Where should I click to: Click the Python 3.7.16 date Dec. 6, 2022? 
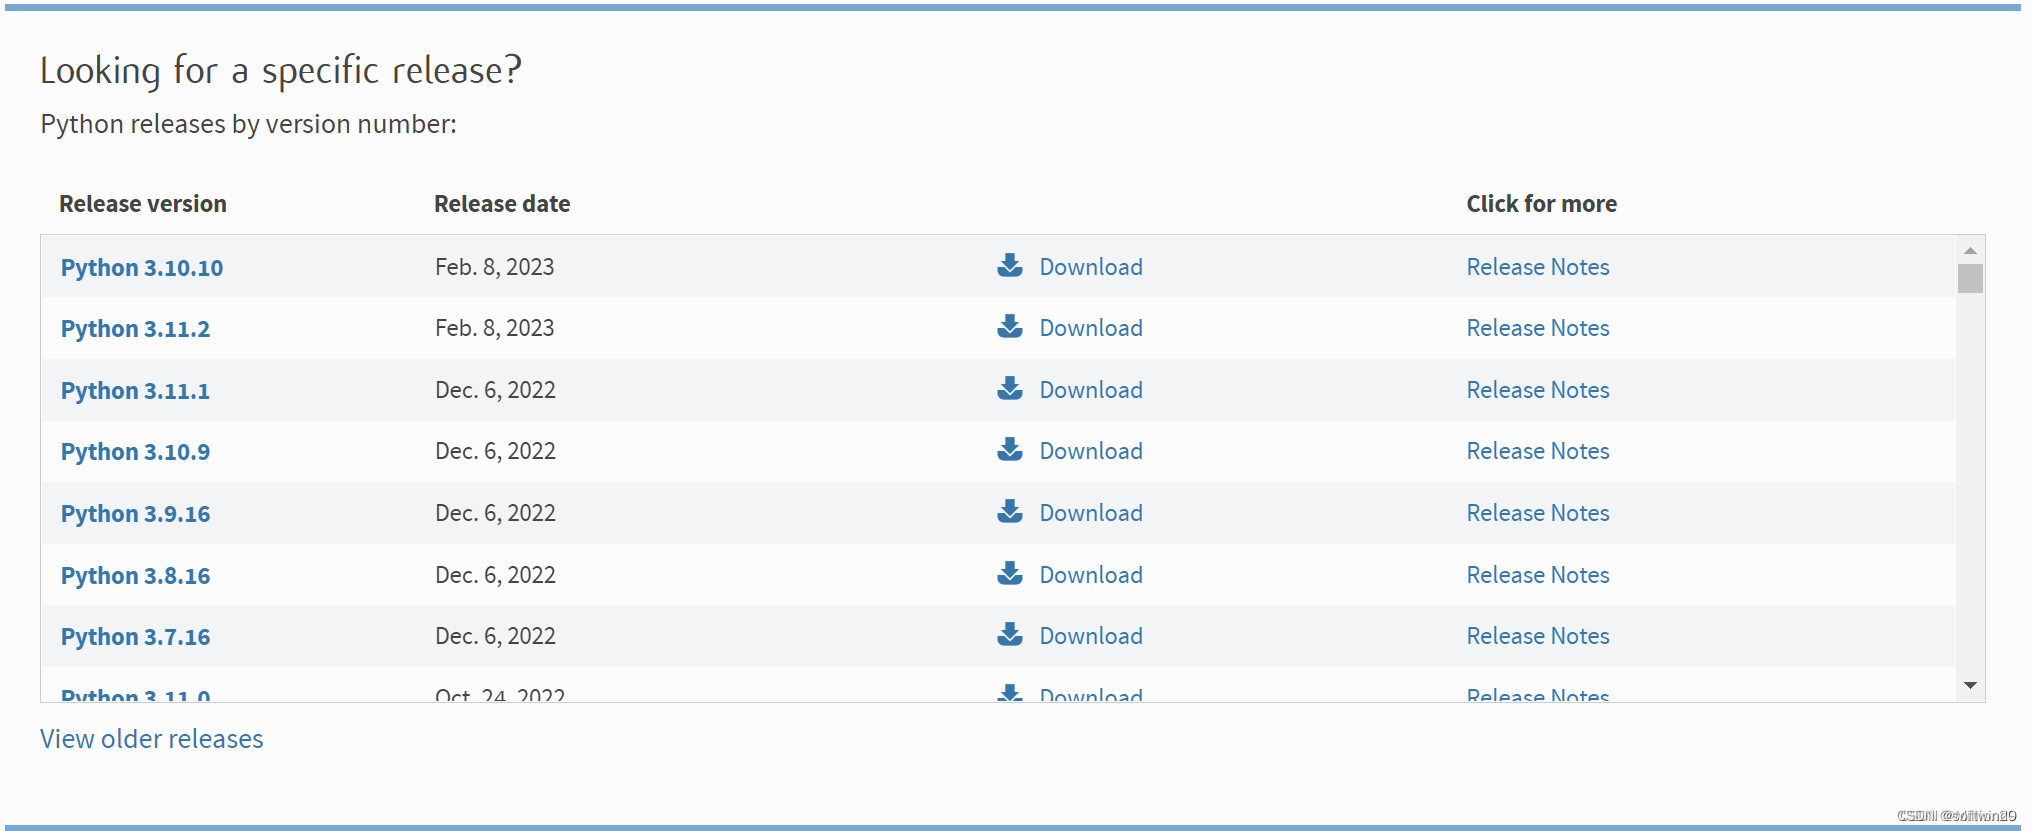coord(496,636)
